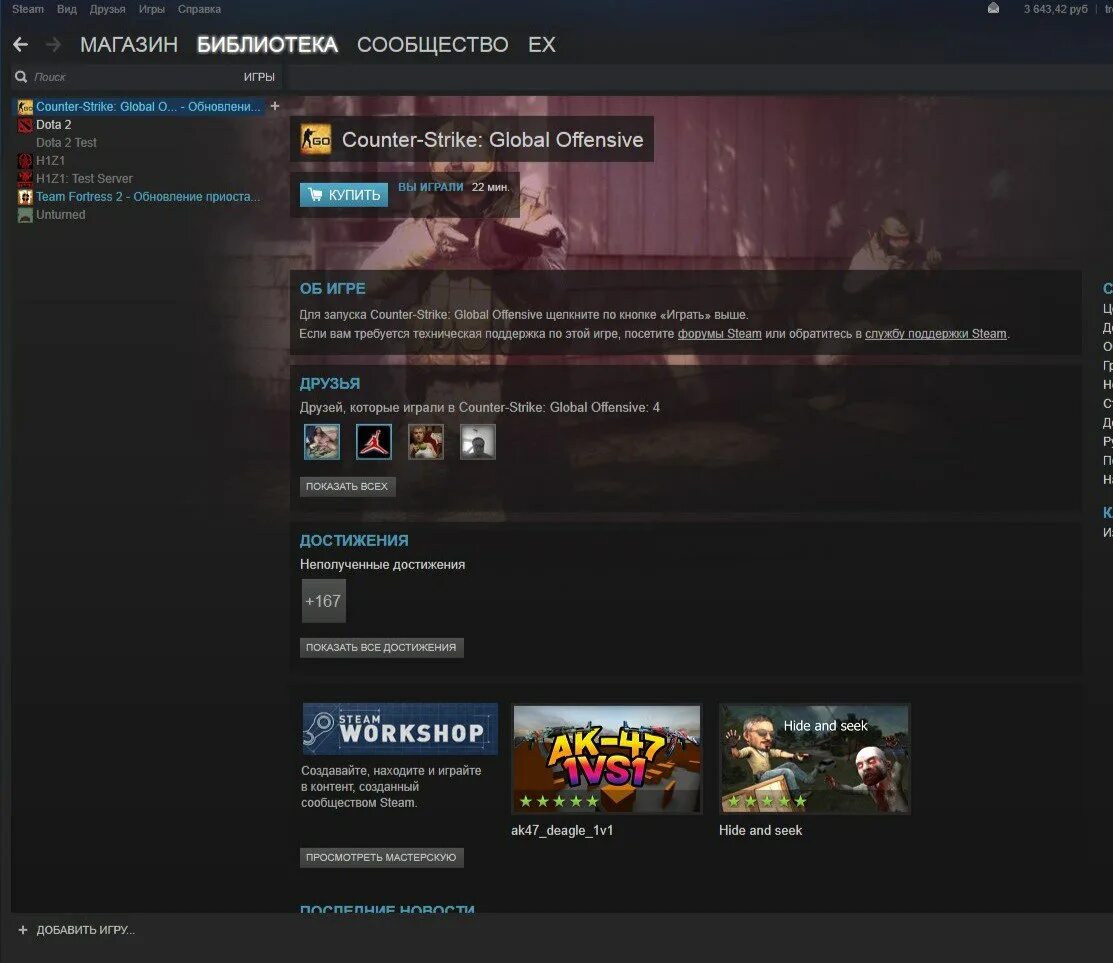Click the ДОСТИЖЕНИЯ section heading
This screenshot has height=963, width=1113.
[x=353, y=541]
